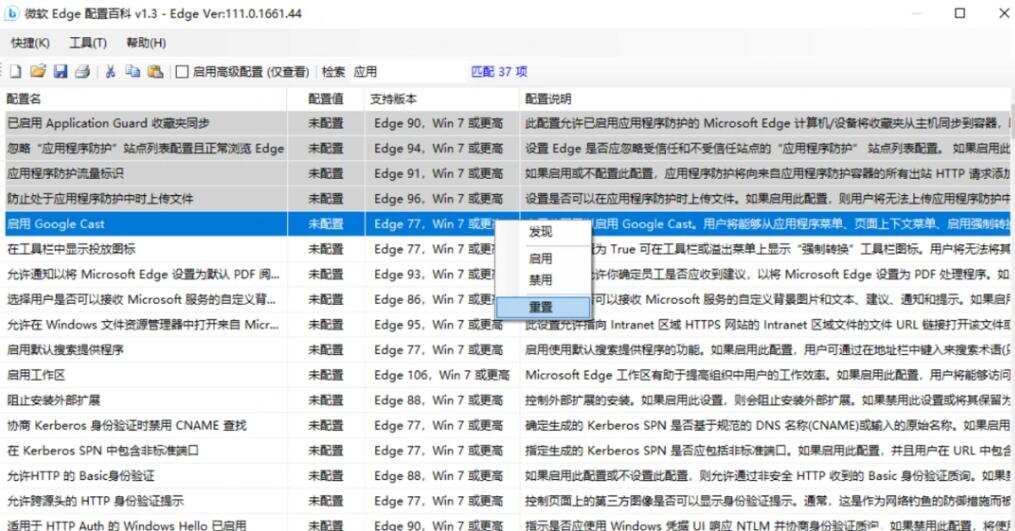
Task: Click the vertical scrollbar on the right
Action: pos(1012,311)
